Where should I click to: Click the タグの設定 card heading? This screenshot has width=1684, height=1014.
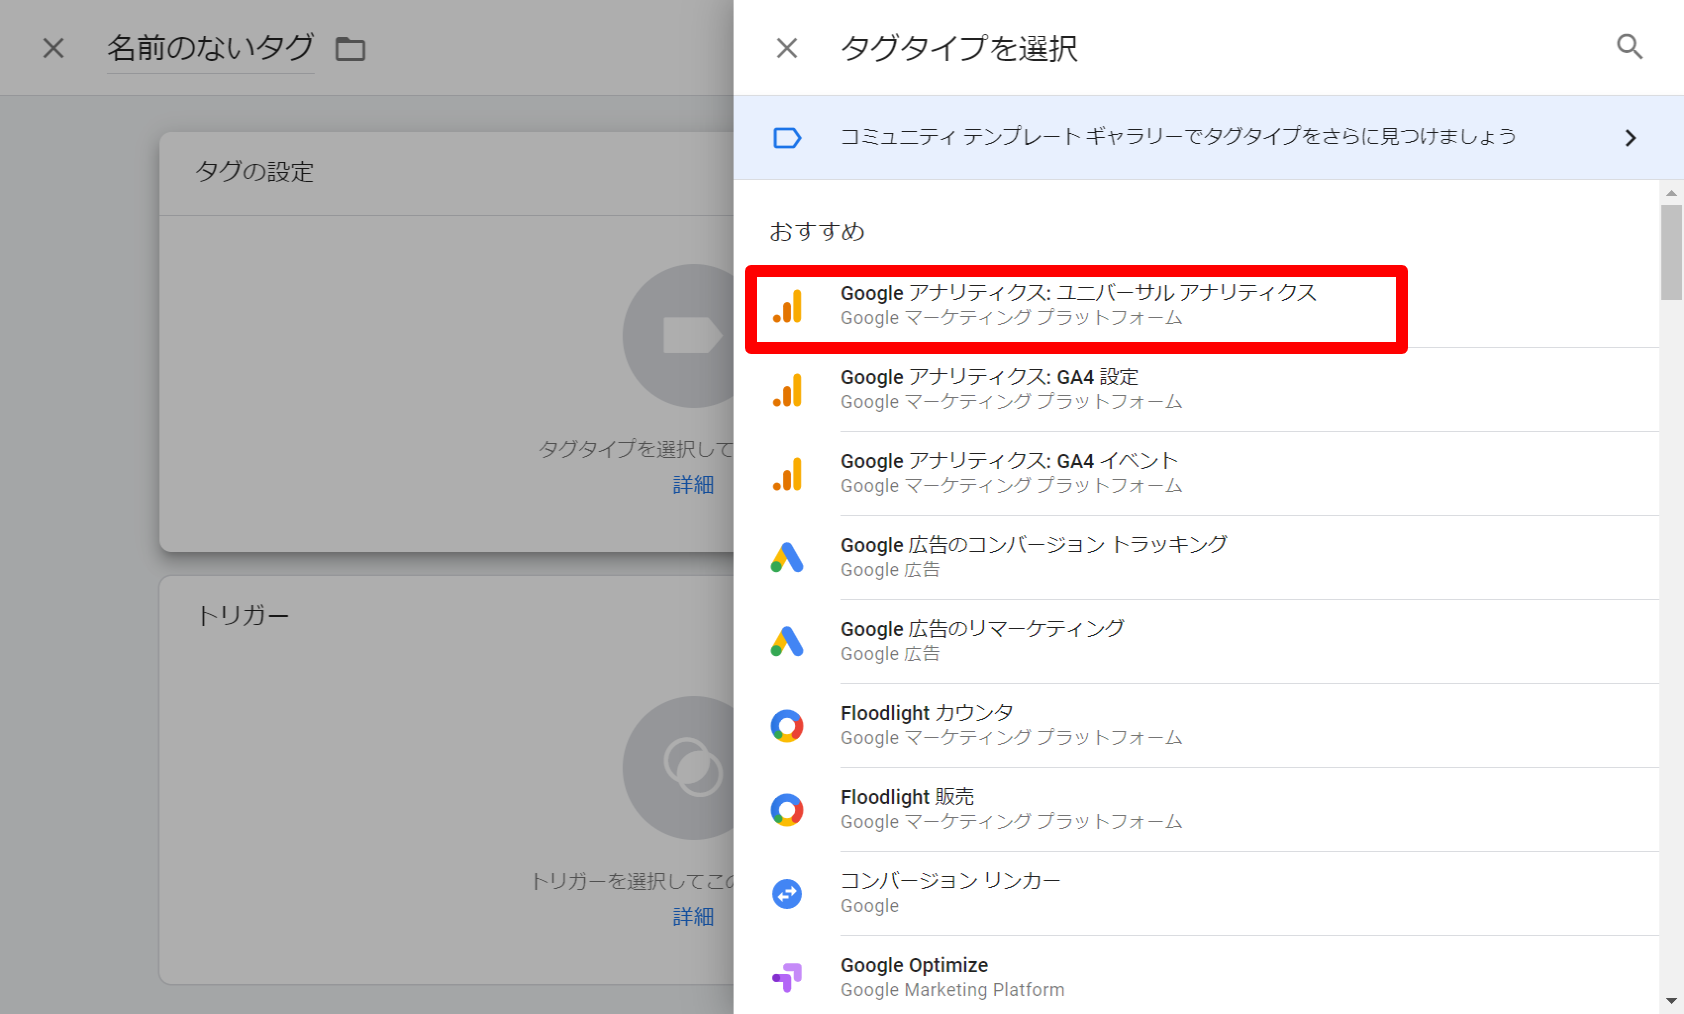click(x=254, y=172)
